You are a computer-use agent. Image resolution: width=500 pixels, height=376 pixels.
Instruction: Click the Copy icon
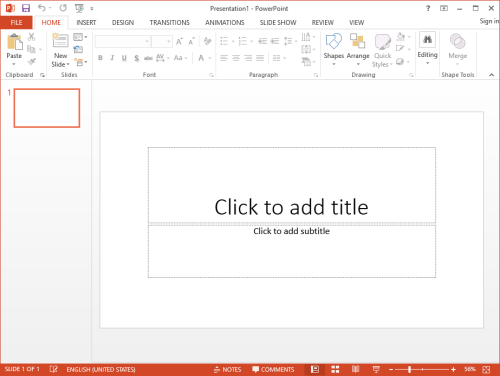(31, 49)
